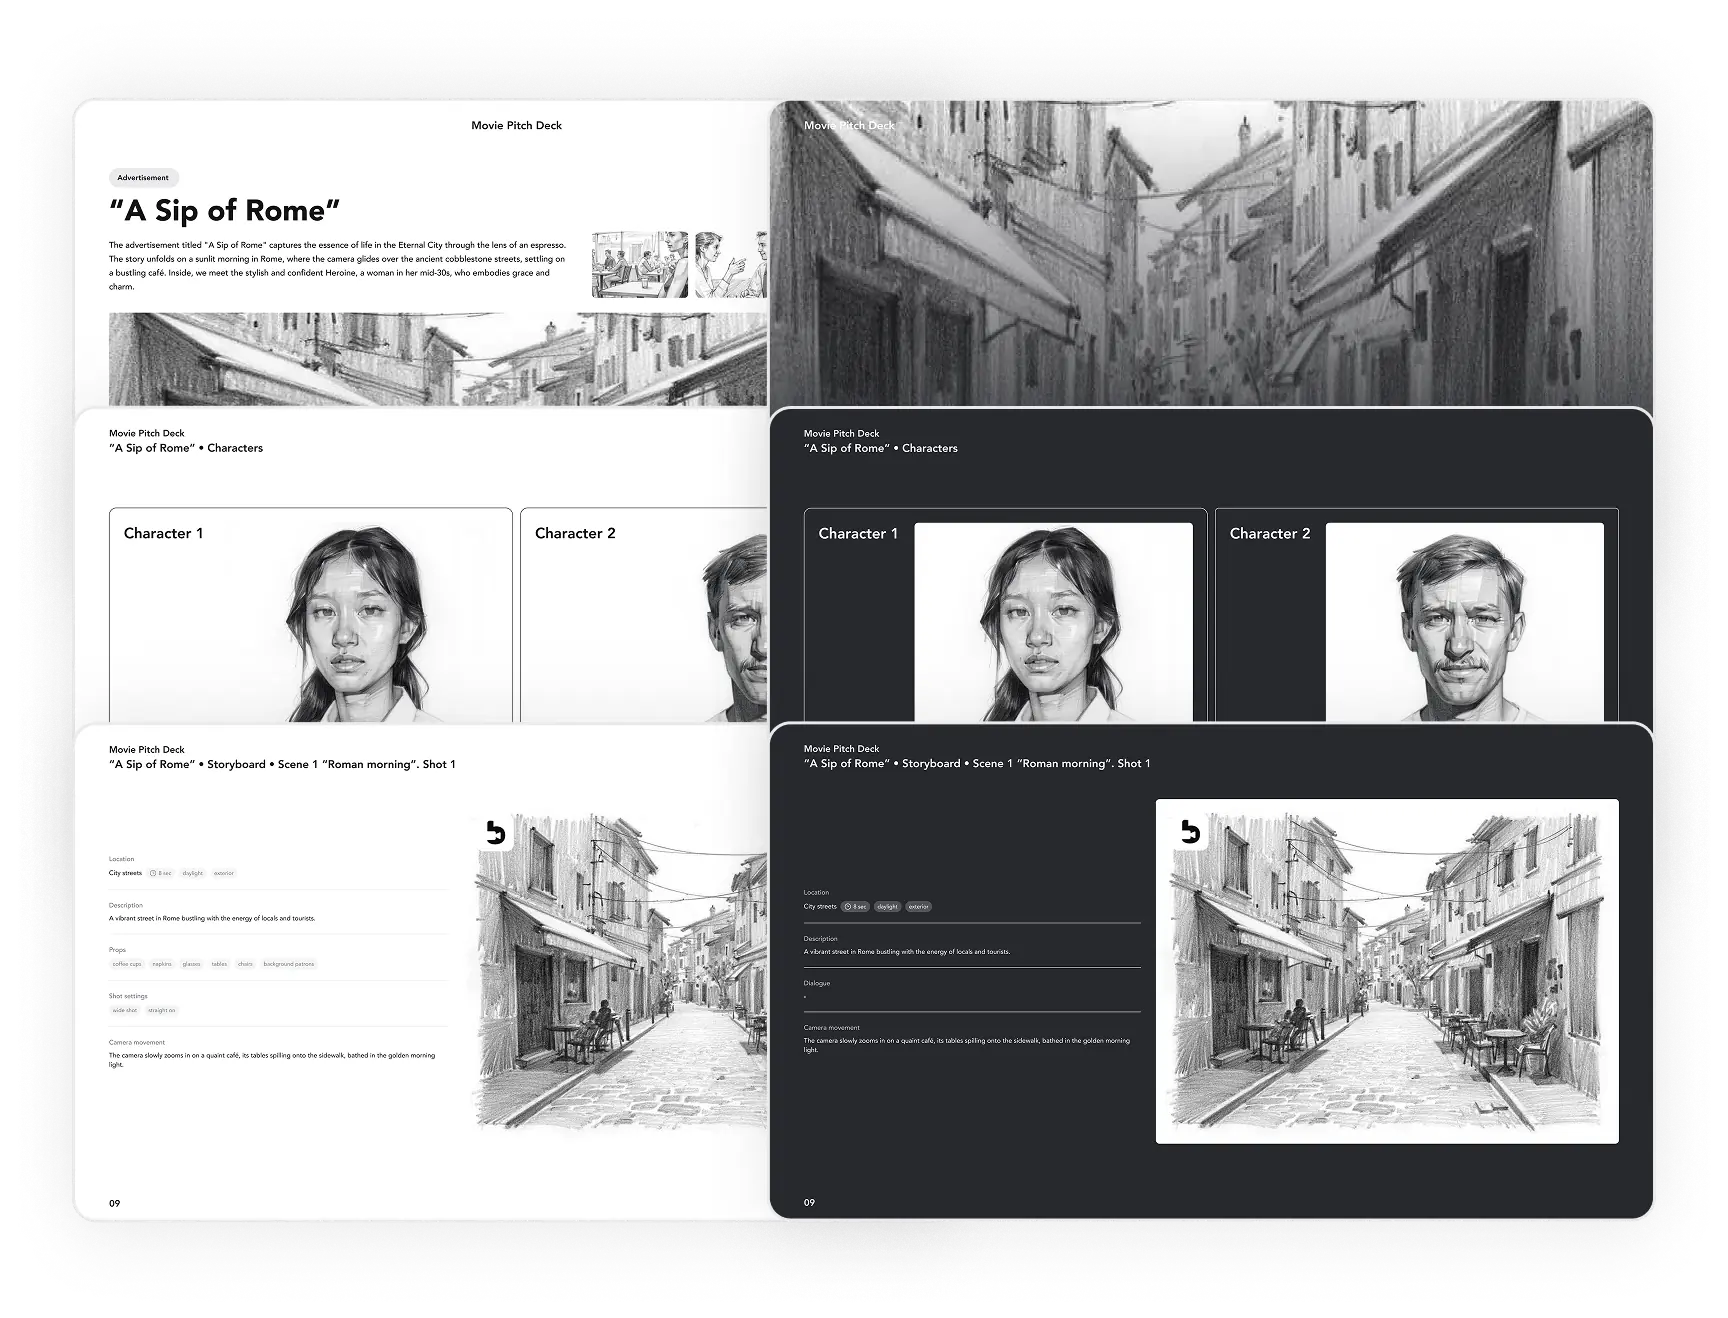Click the logo icon on dark storyboard image
Viewport: 1728px width, 1318px height.
1189,832
